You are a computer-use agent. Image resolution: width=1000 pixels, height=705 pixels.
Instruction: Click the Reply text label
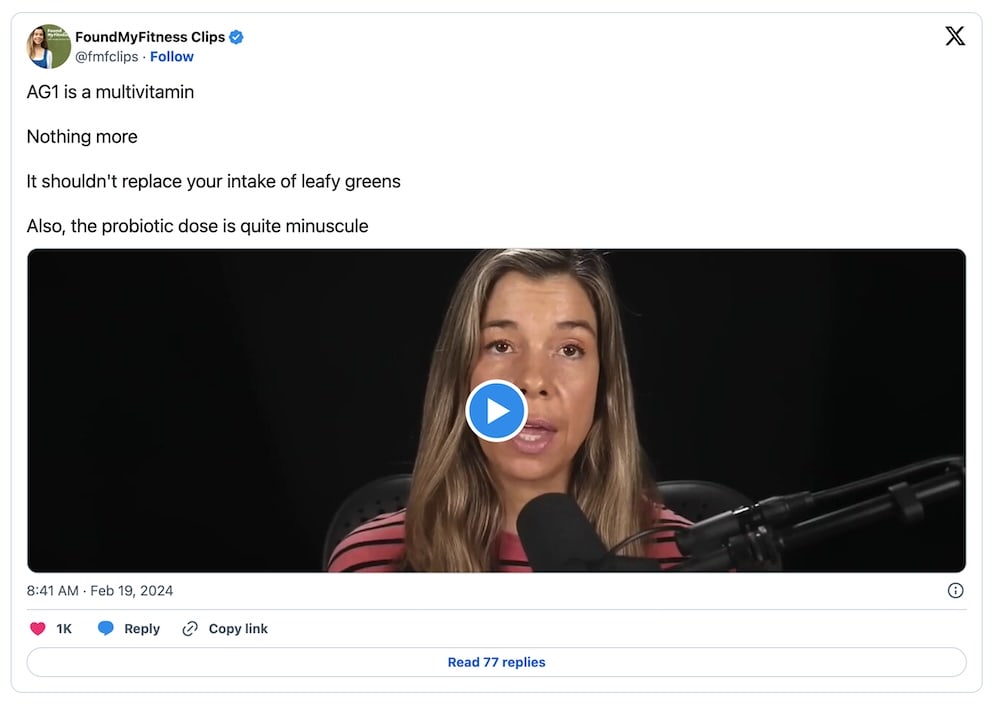[142, 629]
